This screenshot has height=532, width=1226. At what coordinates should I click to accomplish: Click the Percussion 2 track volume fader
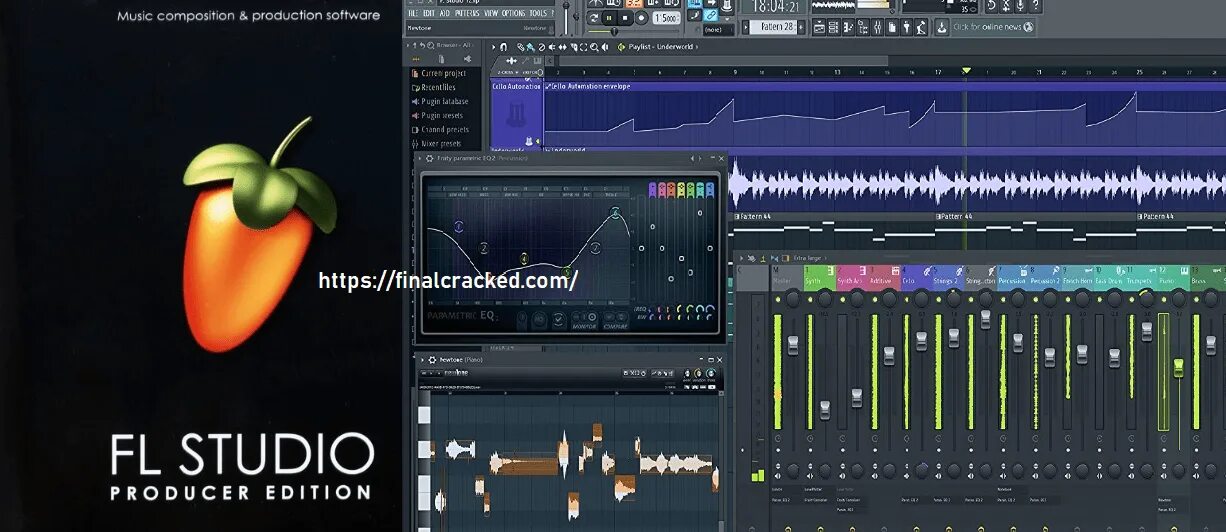tap(1050, 357)
